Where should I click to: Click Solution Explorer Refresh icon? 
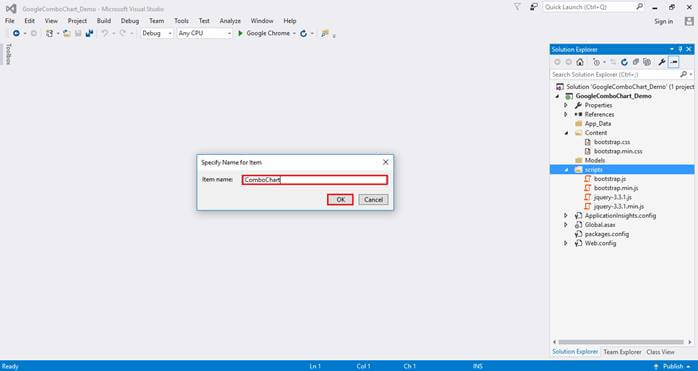(x=625, y=62)
